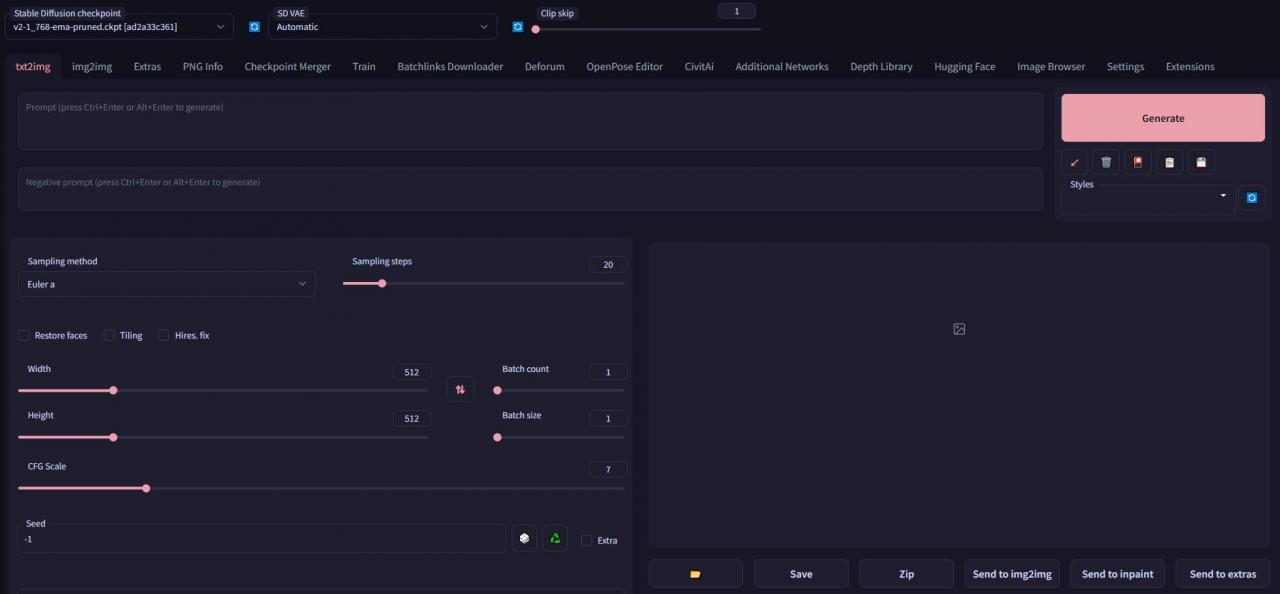Click the Height number box
This screenshot has width=1280, height=594.
pos(411,418)
